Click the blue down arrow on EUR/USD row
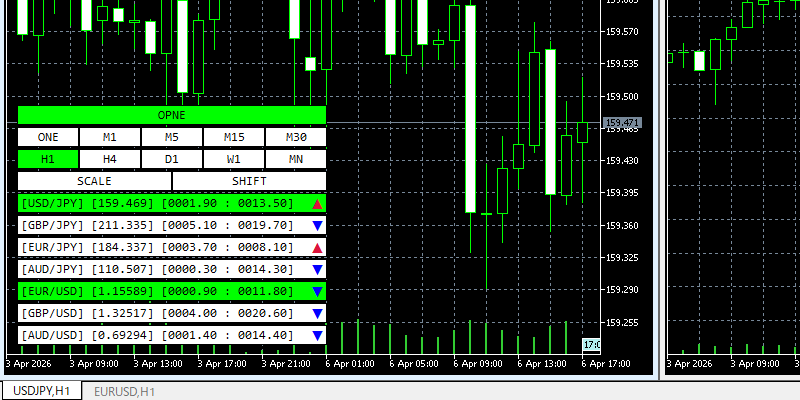Screen dimensions: 800x400 [317, 292]
